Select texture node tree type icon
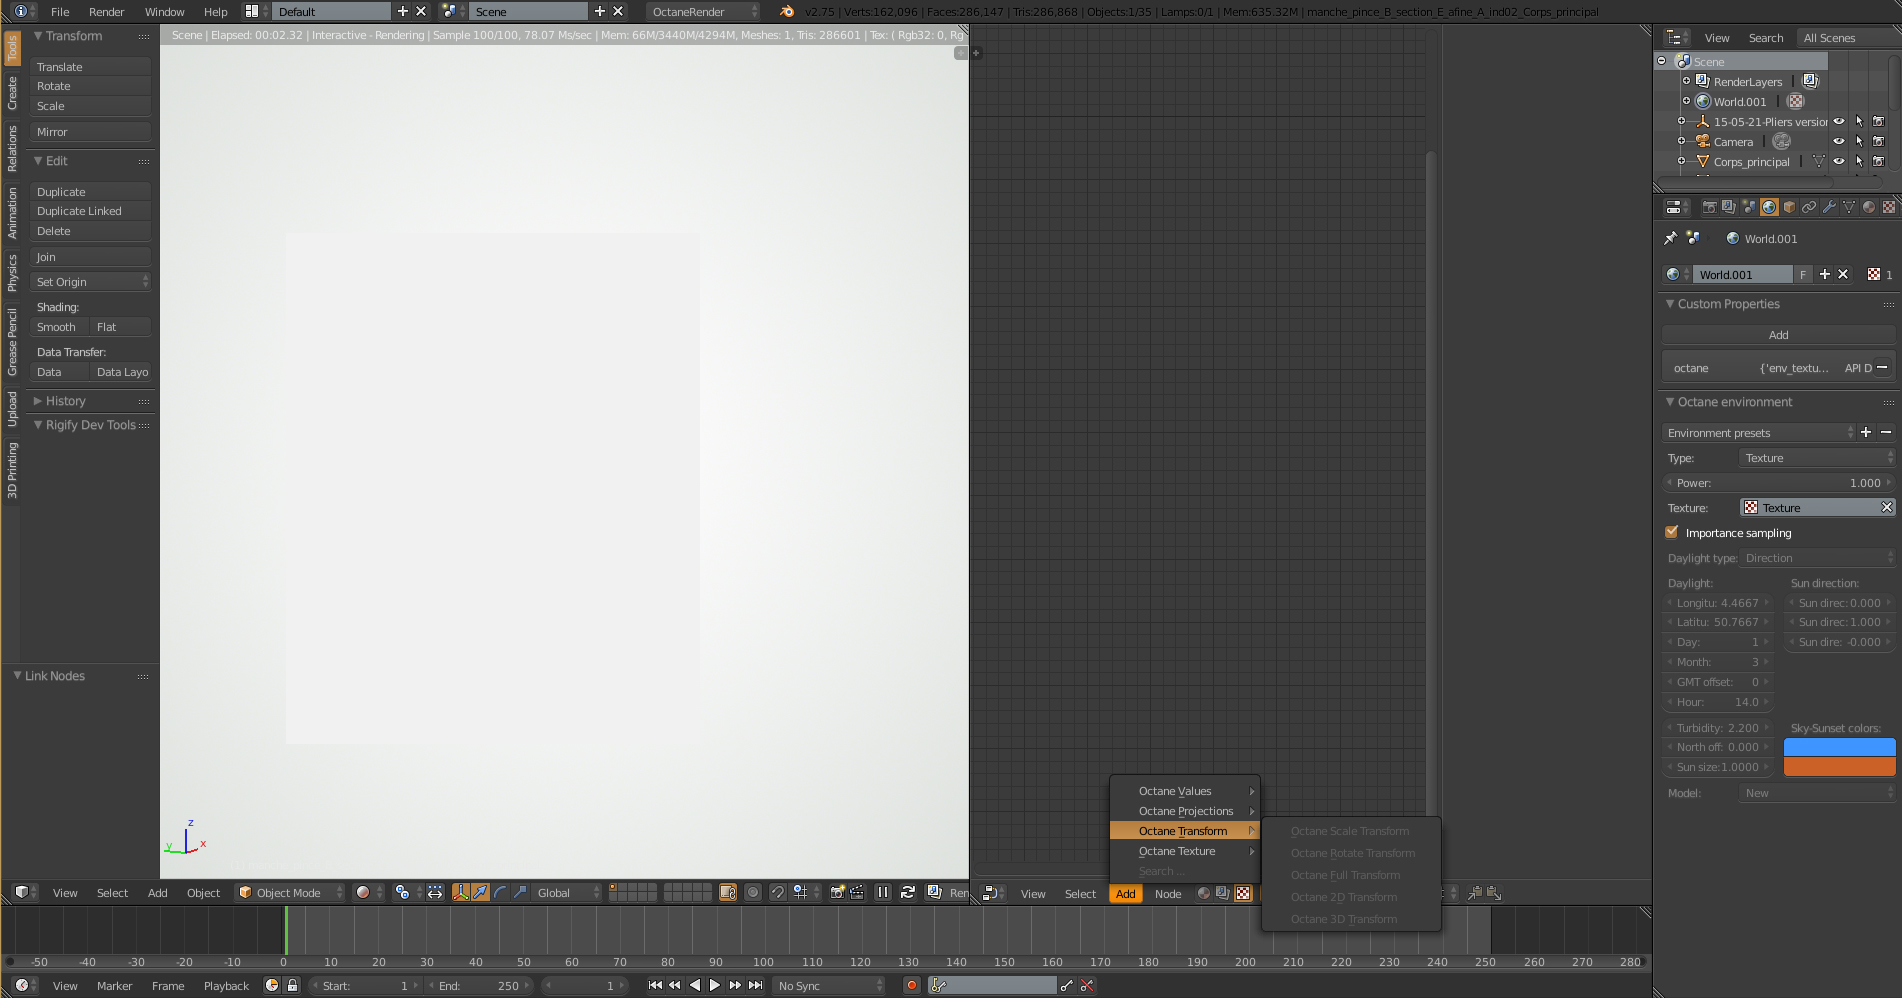 point(1243,893)
